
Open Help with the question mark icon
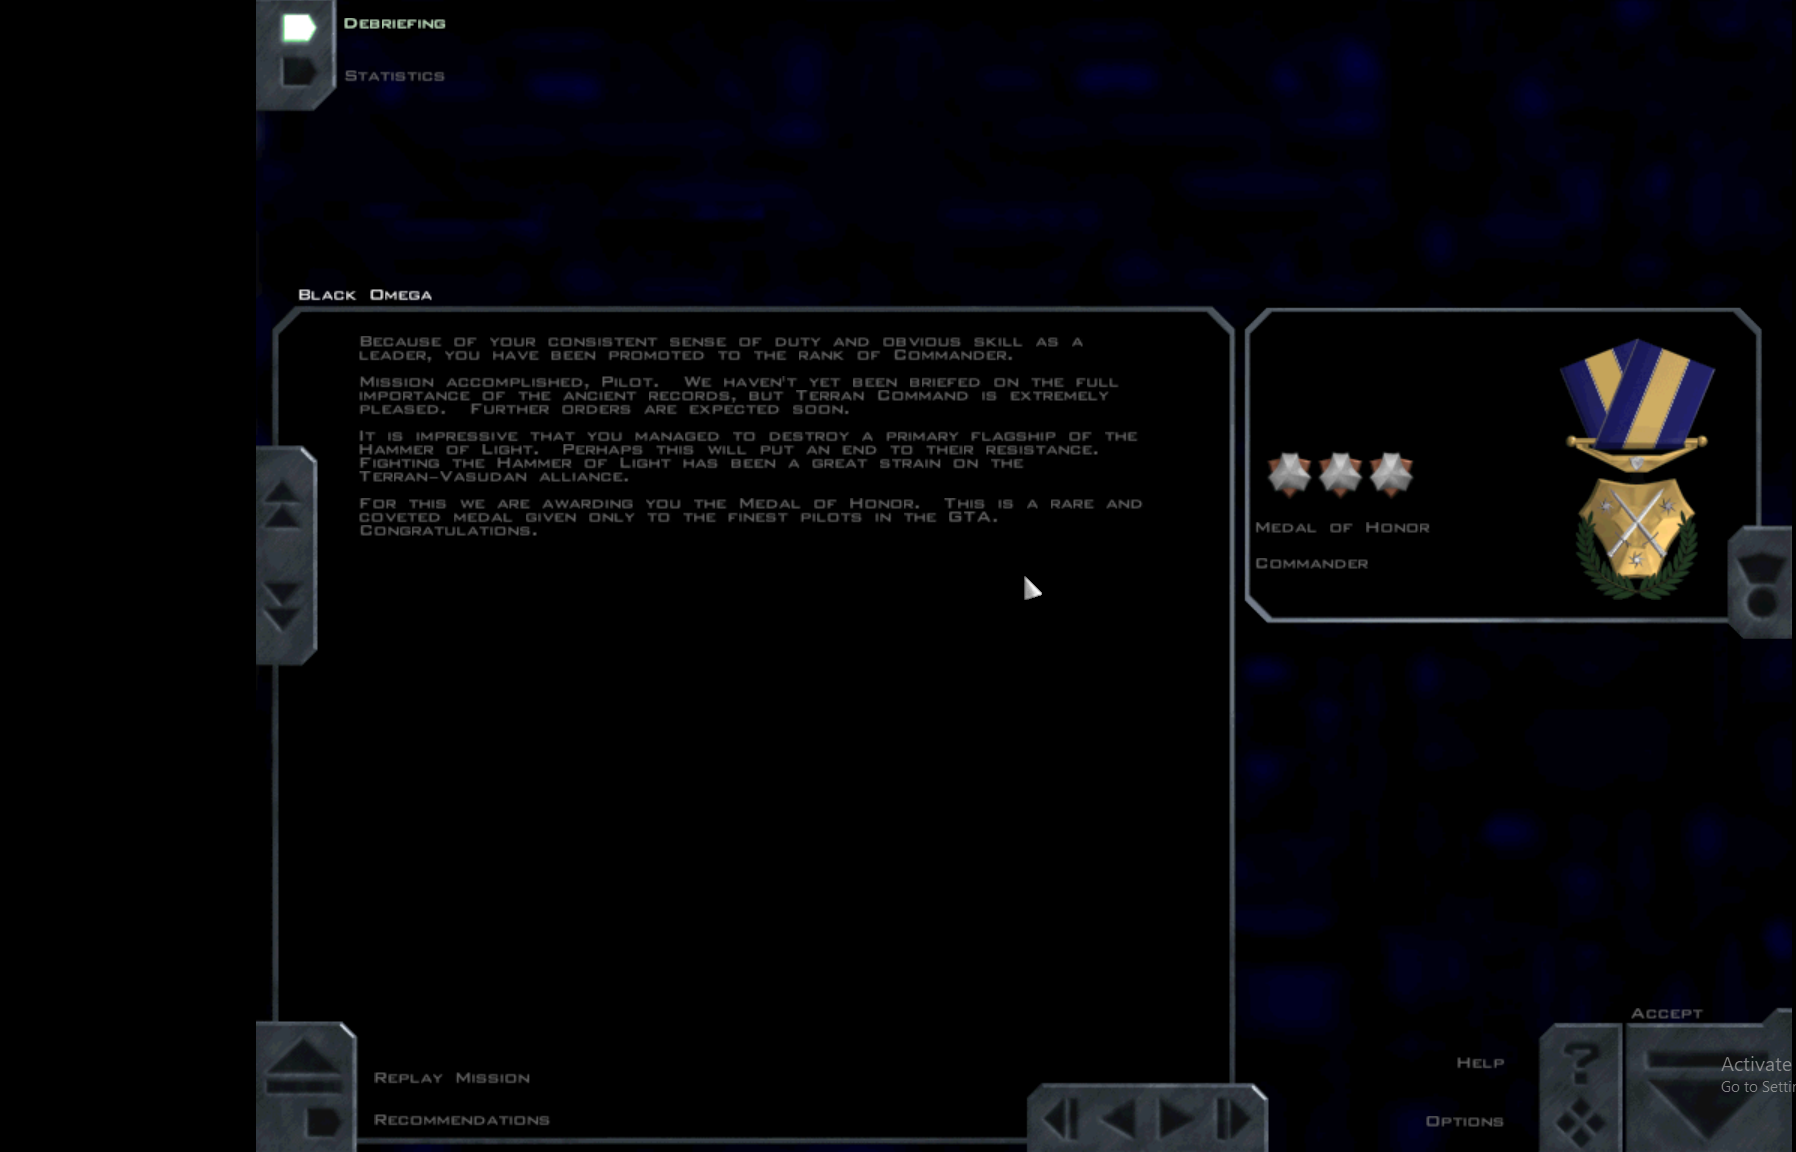point(1580,1063)
